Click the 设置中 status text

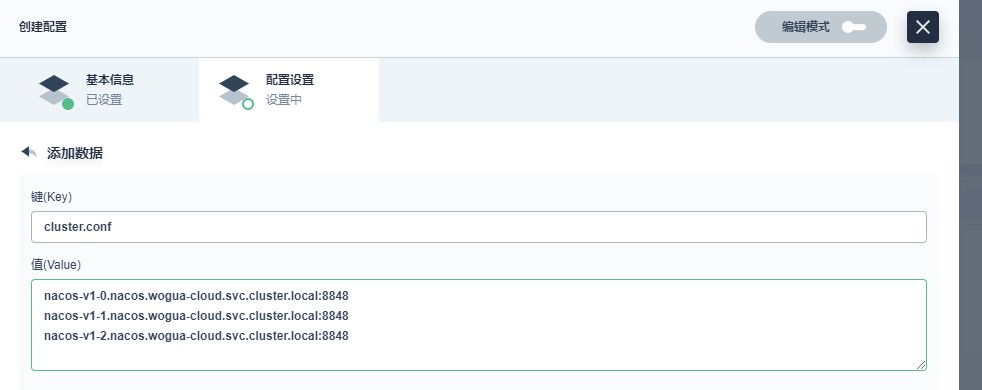[x=284, y=100]
